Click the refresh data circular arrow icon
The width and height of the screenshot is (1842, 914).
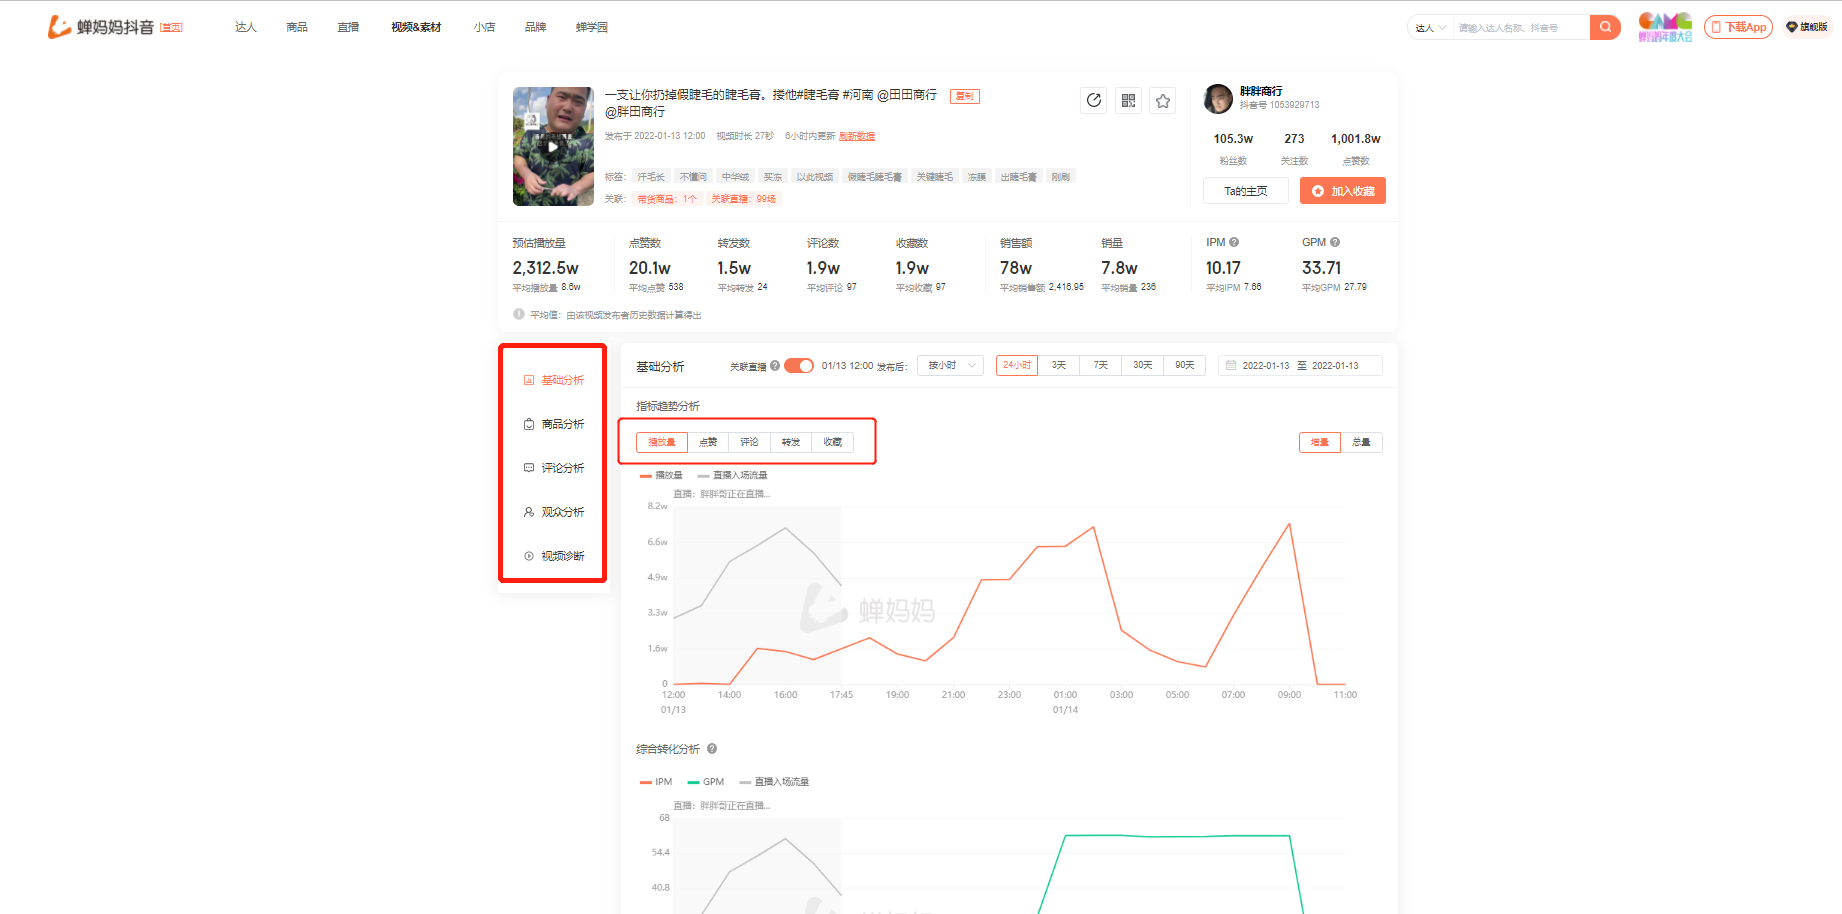[x=1094, y=100]
